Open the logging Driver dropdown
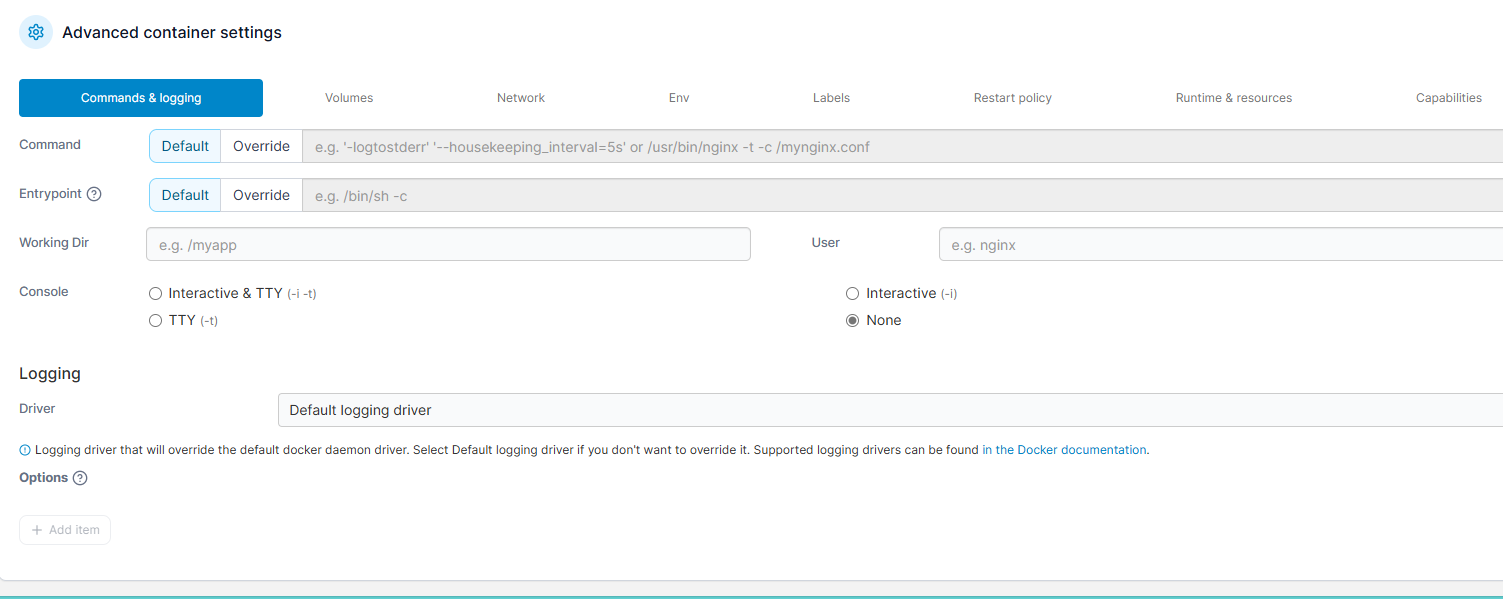The image size is (1503, 599). click(x=888, y=410)
